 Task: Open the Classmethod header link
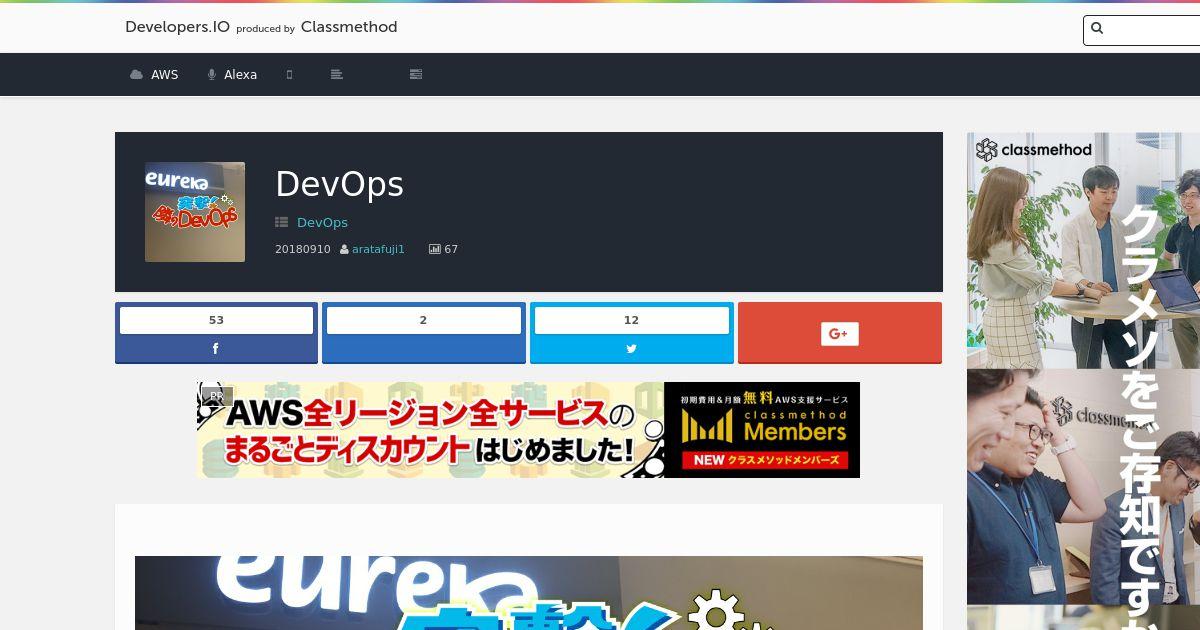[349, 27]
